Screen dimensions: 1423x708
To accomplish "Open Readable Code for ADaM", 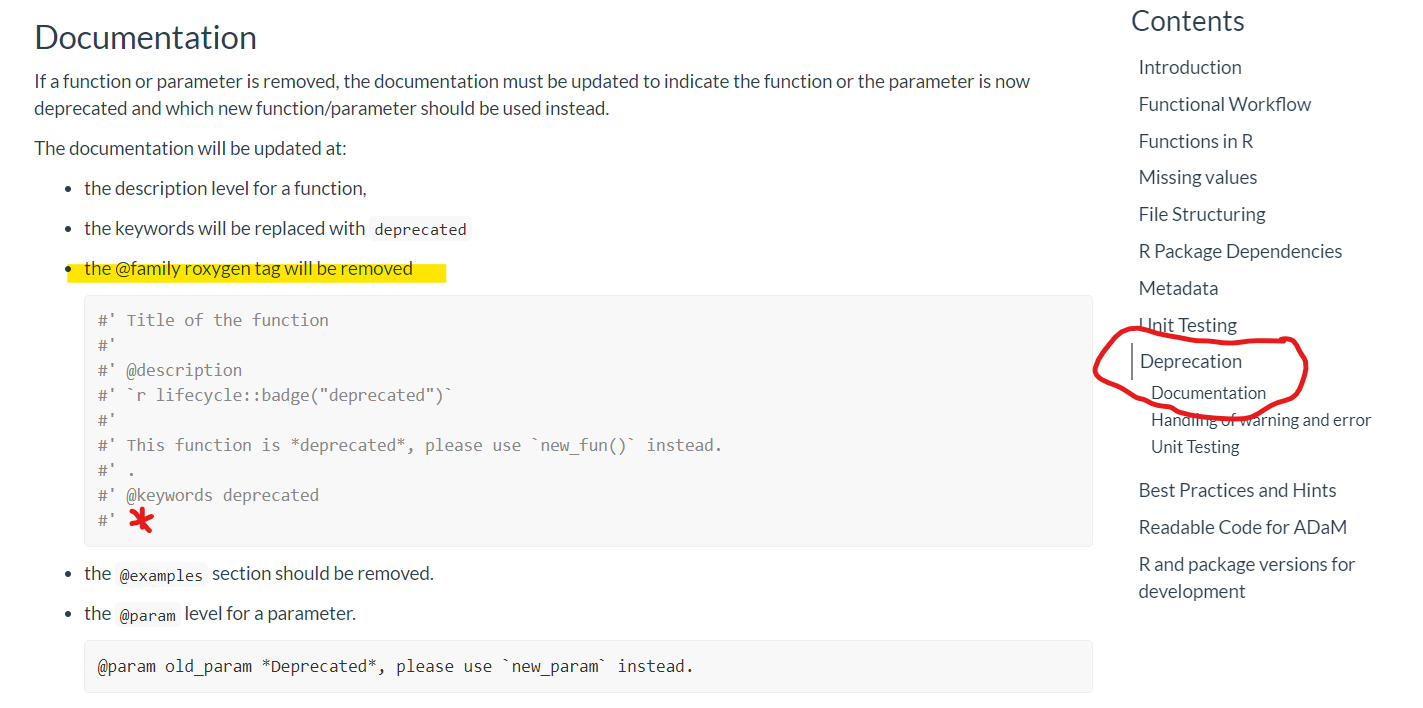I will pyautogui.click(x=1243, y=527).
